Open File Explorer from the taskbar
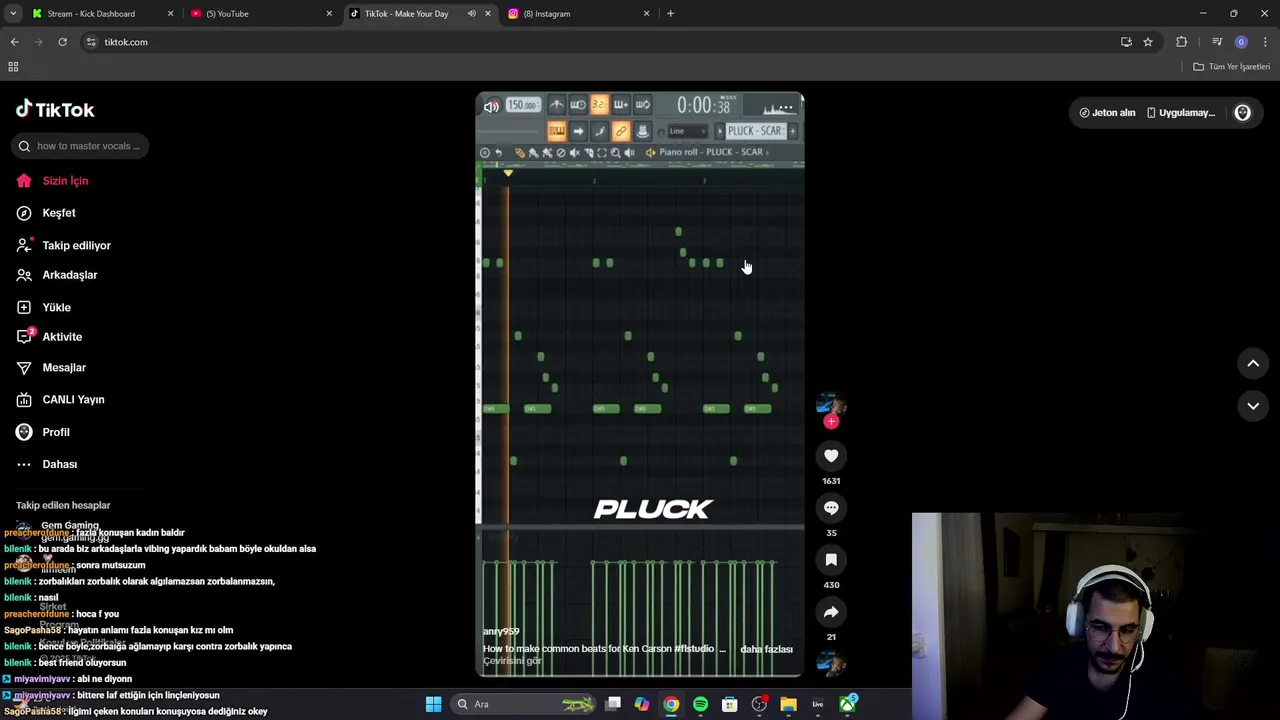The height and width of the screenshot is (720, 1280). pyautogui.click(x=788, y=704)
